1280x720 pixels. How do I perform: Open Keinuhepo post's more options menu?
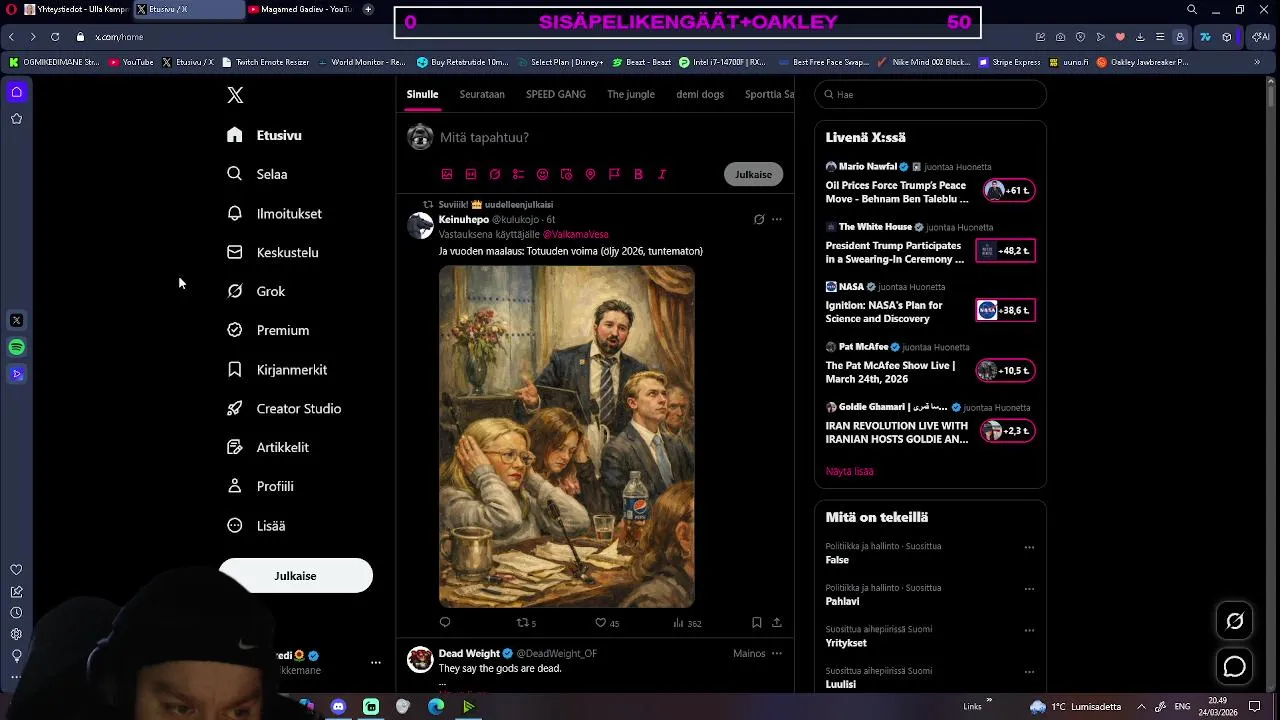click(x=777, y=219)
